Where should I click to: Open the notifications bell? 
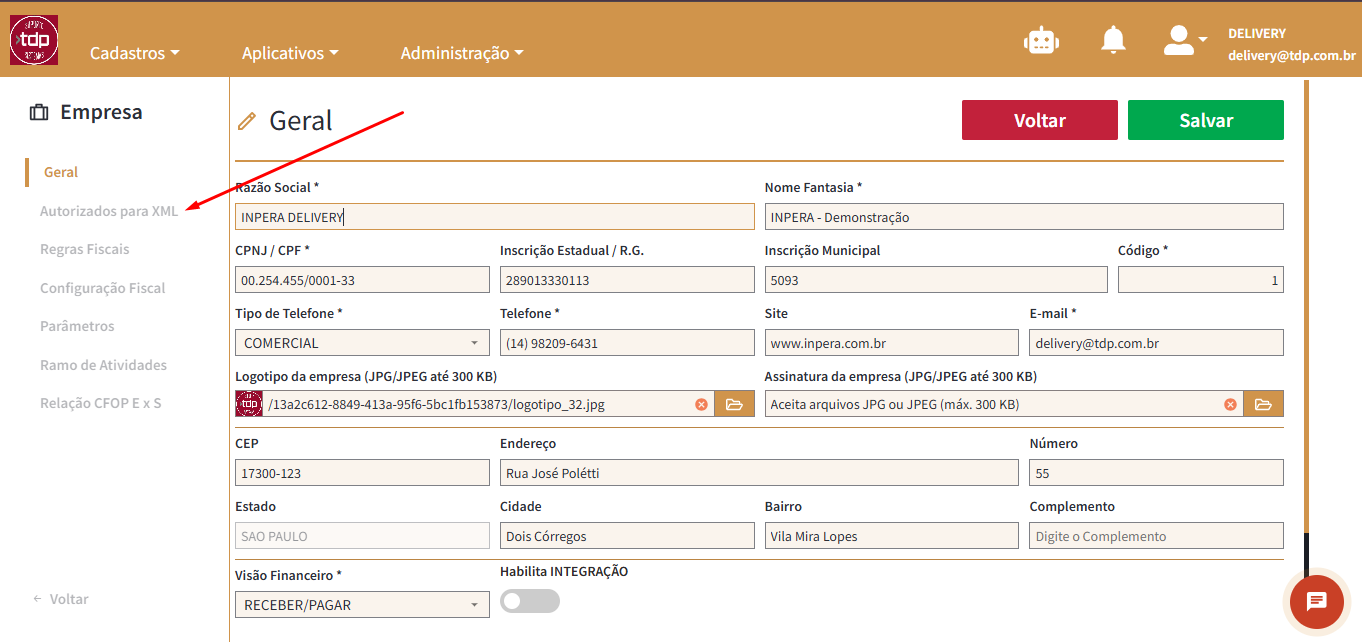point(1113,40)
